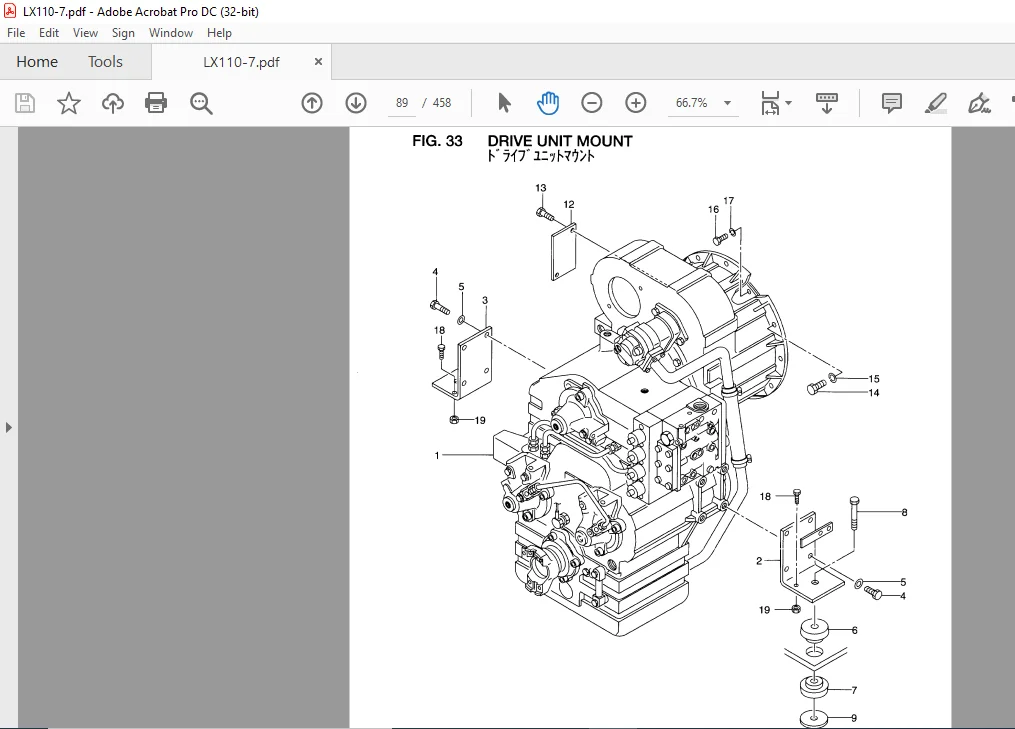Upload file to Document Cloud
Screen dimensions: 1015x729
click(x=113, y=103)
